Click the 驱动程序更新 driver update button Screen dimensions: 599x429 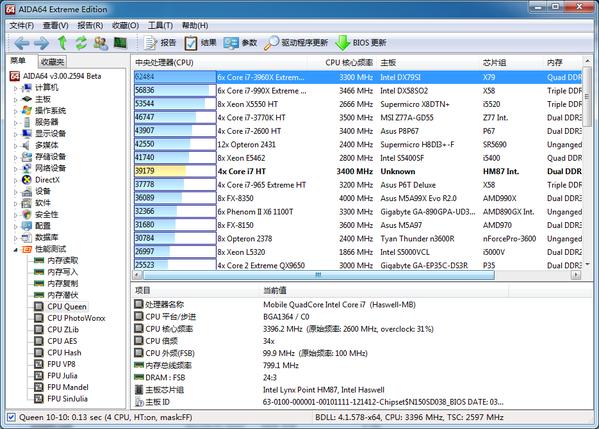tap(296, 43)
